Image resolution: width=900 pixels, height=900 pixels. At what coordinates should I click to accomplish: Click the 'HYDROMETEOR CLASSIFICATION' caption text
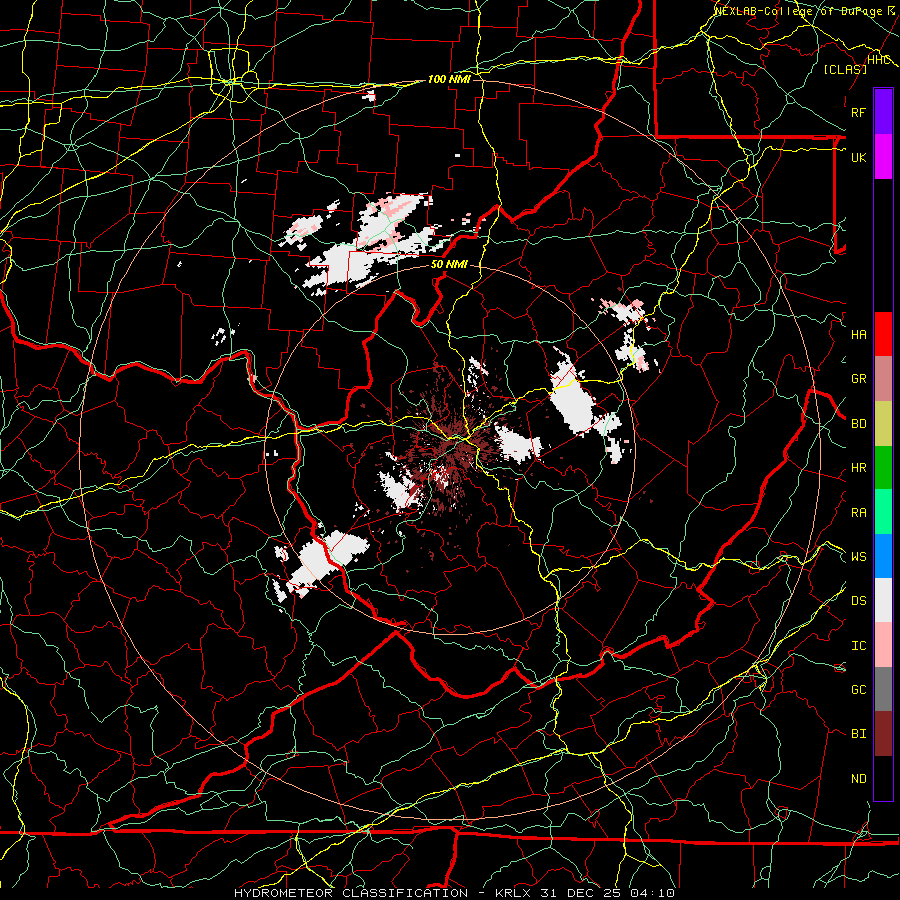pos(351,893)
